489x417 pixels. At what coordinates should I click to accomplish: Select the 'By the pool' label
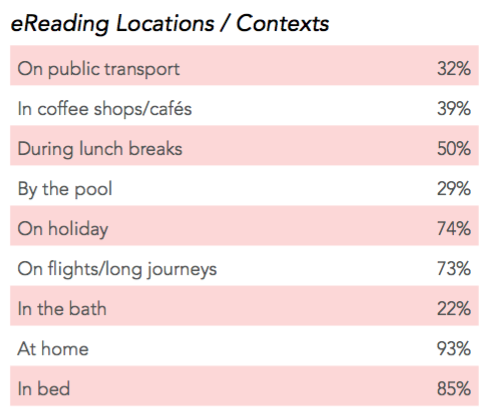click(65, 189)
